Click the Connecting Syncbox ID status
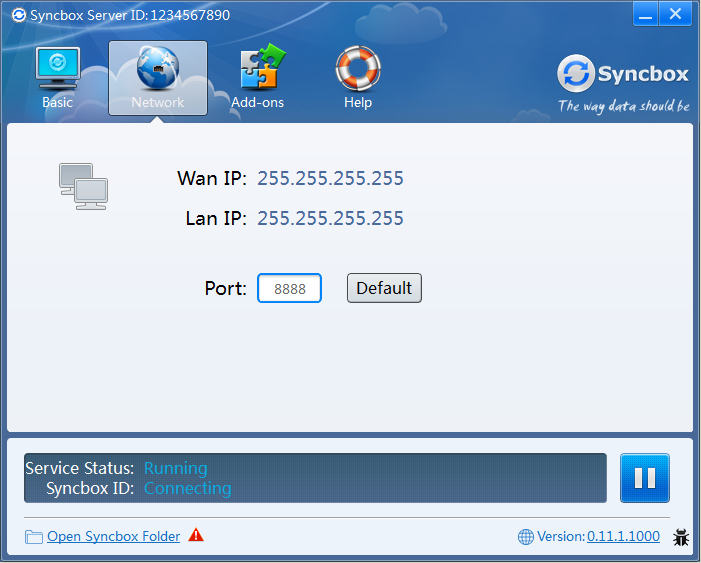 click(x=188, y=489)
